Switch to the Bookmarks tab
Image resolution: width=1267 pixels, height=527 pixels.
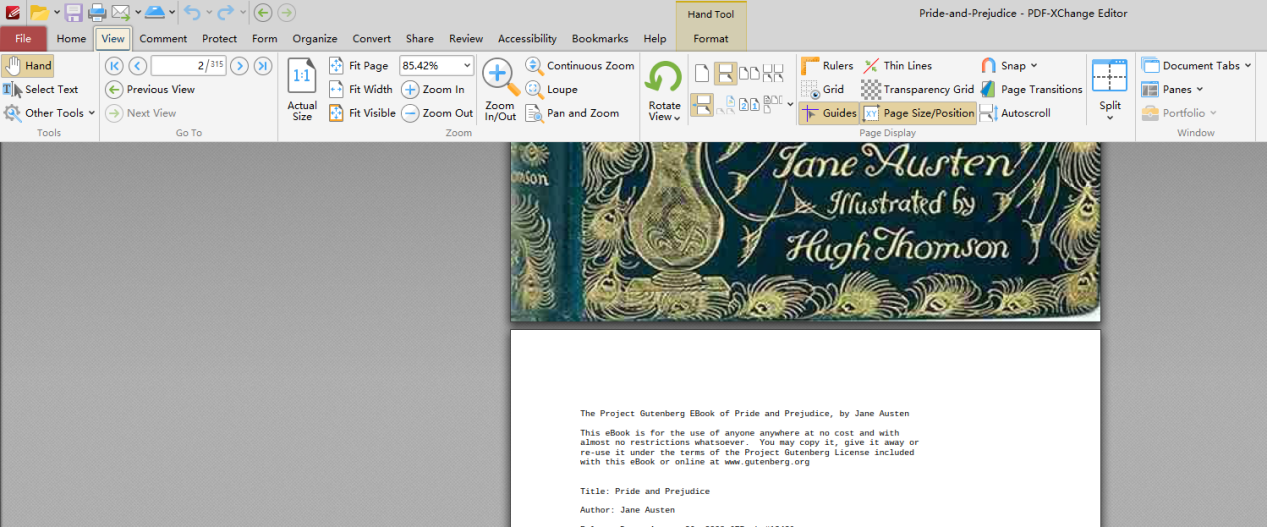600,39
